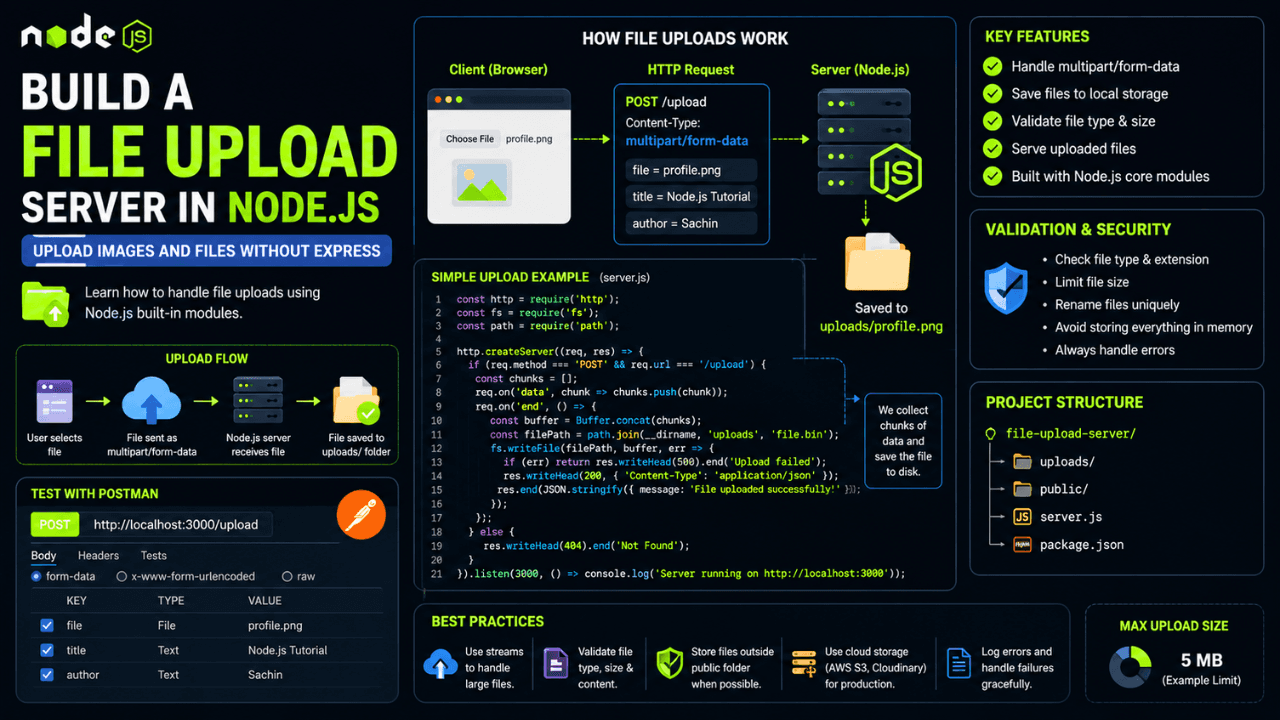The height and width of the screenshot is (720, 1280).
Task: Click the uploads/profile.png saved path
Action: coord(881,326)
